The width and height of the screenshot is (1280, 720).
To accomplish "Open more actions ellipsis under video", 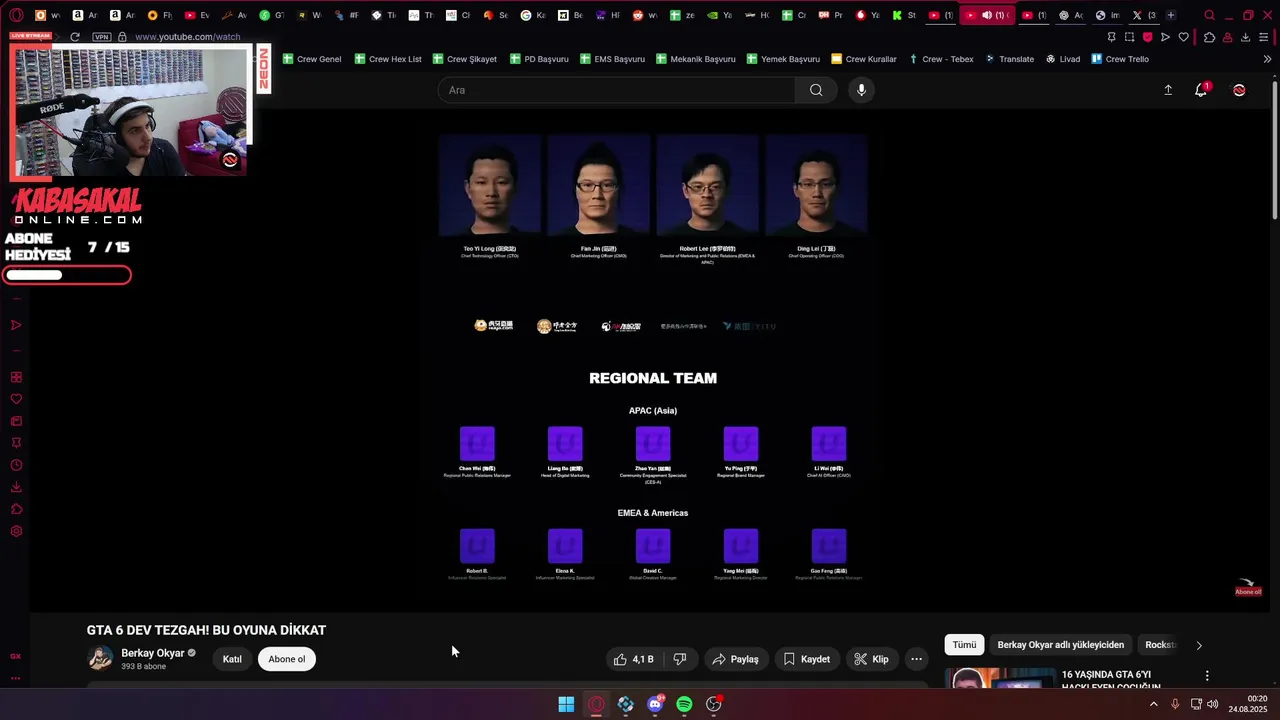I will [916, 659].
